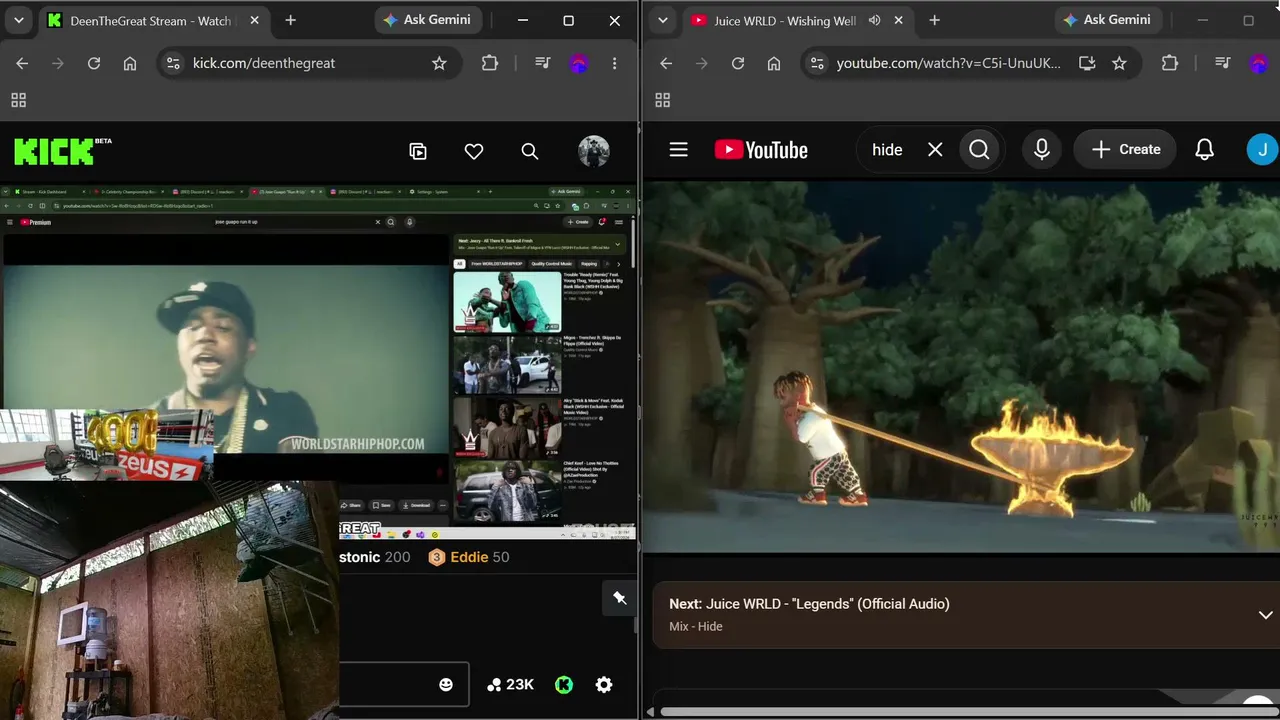The image size is (1280, 720).
Task: Click the green Kick icon beside chat settings
Action: (564, 685)
